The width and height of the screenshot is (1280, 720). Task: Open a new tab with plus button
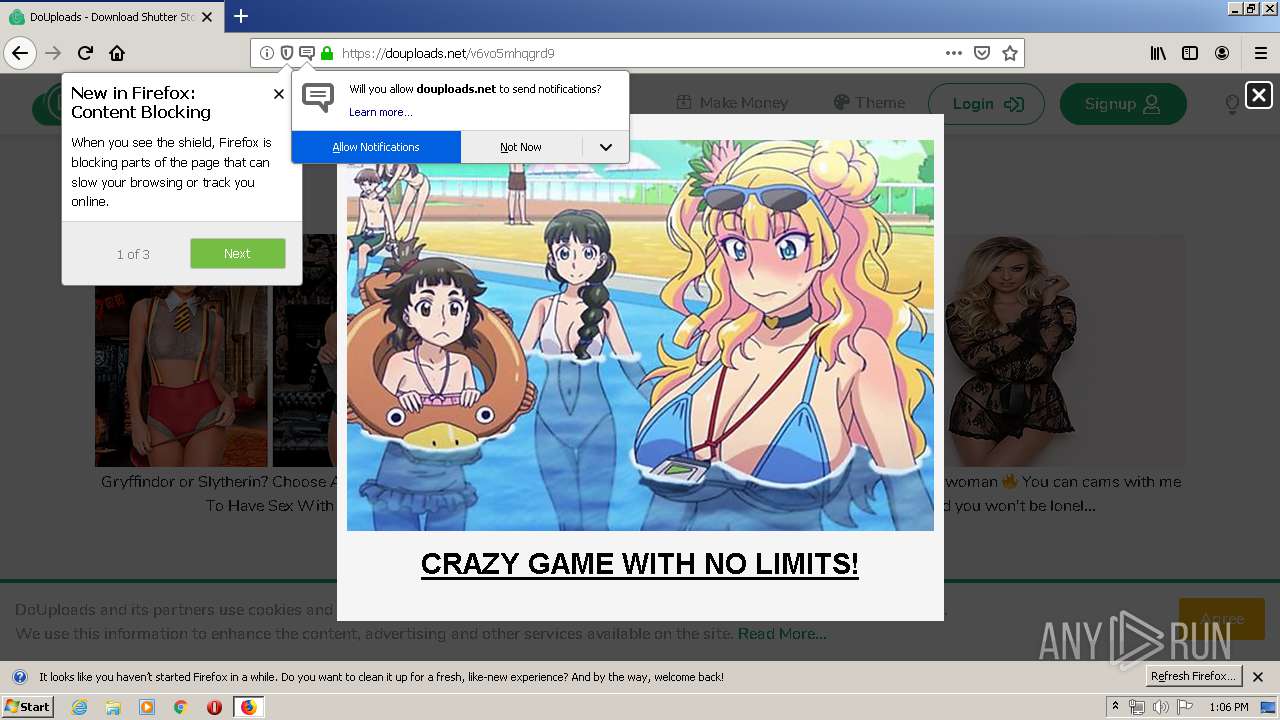[x=241, y=16]
